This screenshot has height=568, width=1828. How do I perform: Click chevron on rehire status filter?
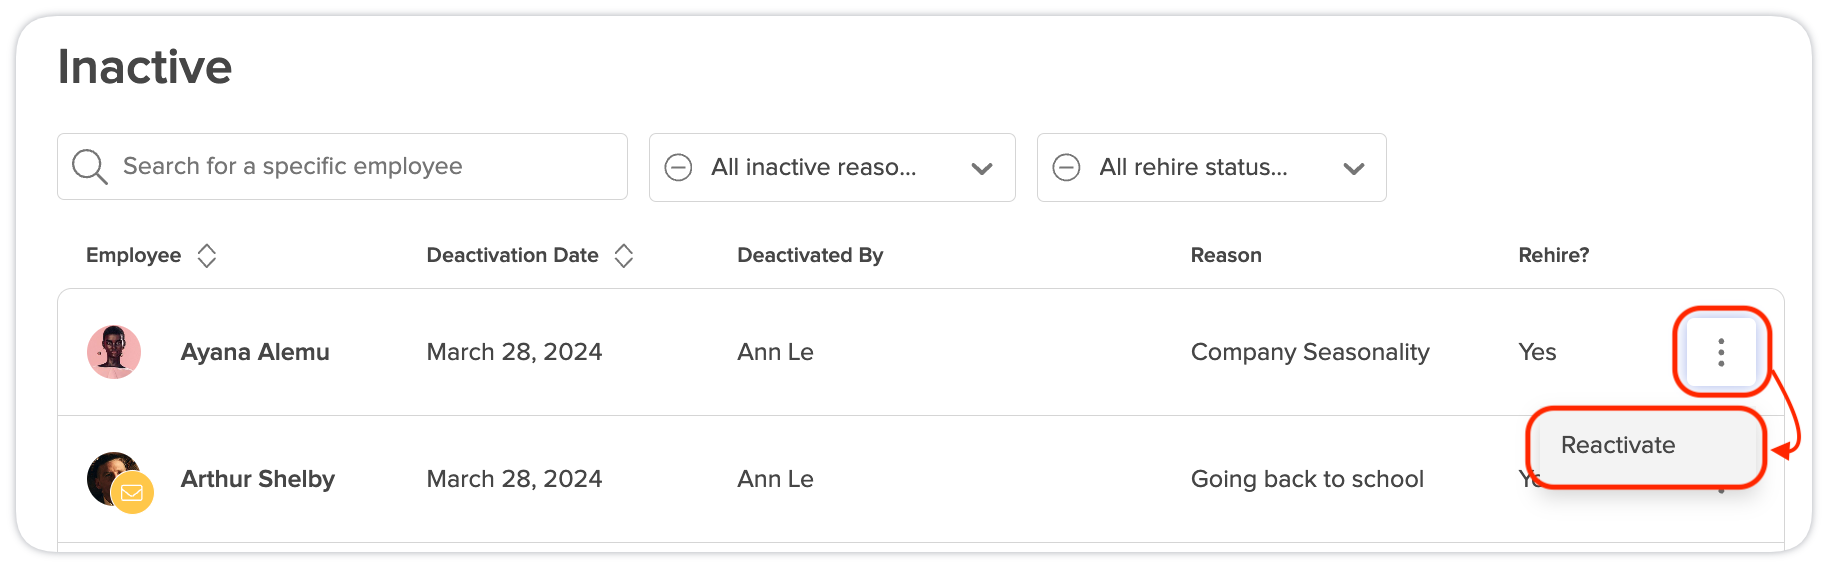pos(1354,168)
